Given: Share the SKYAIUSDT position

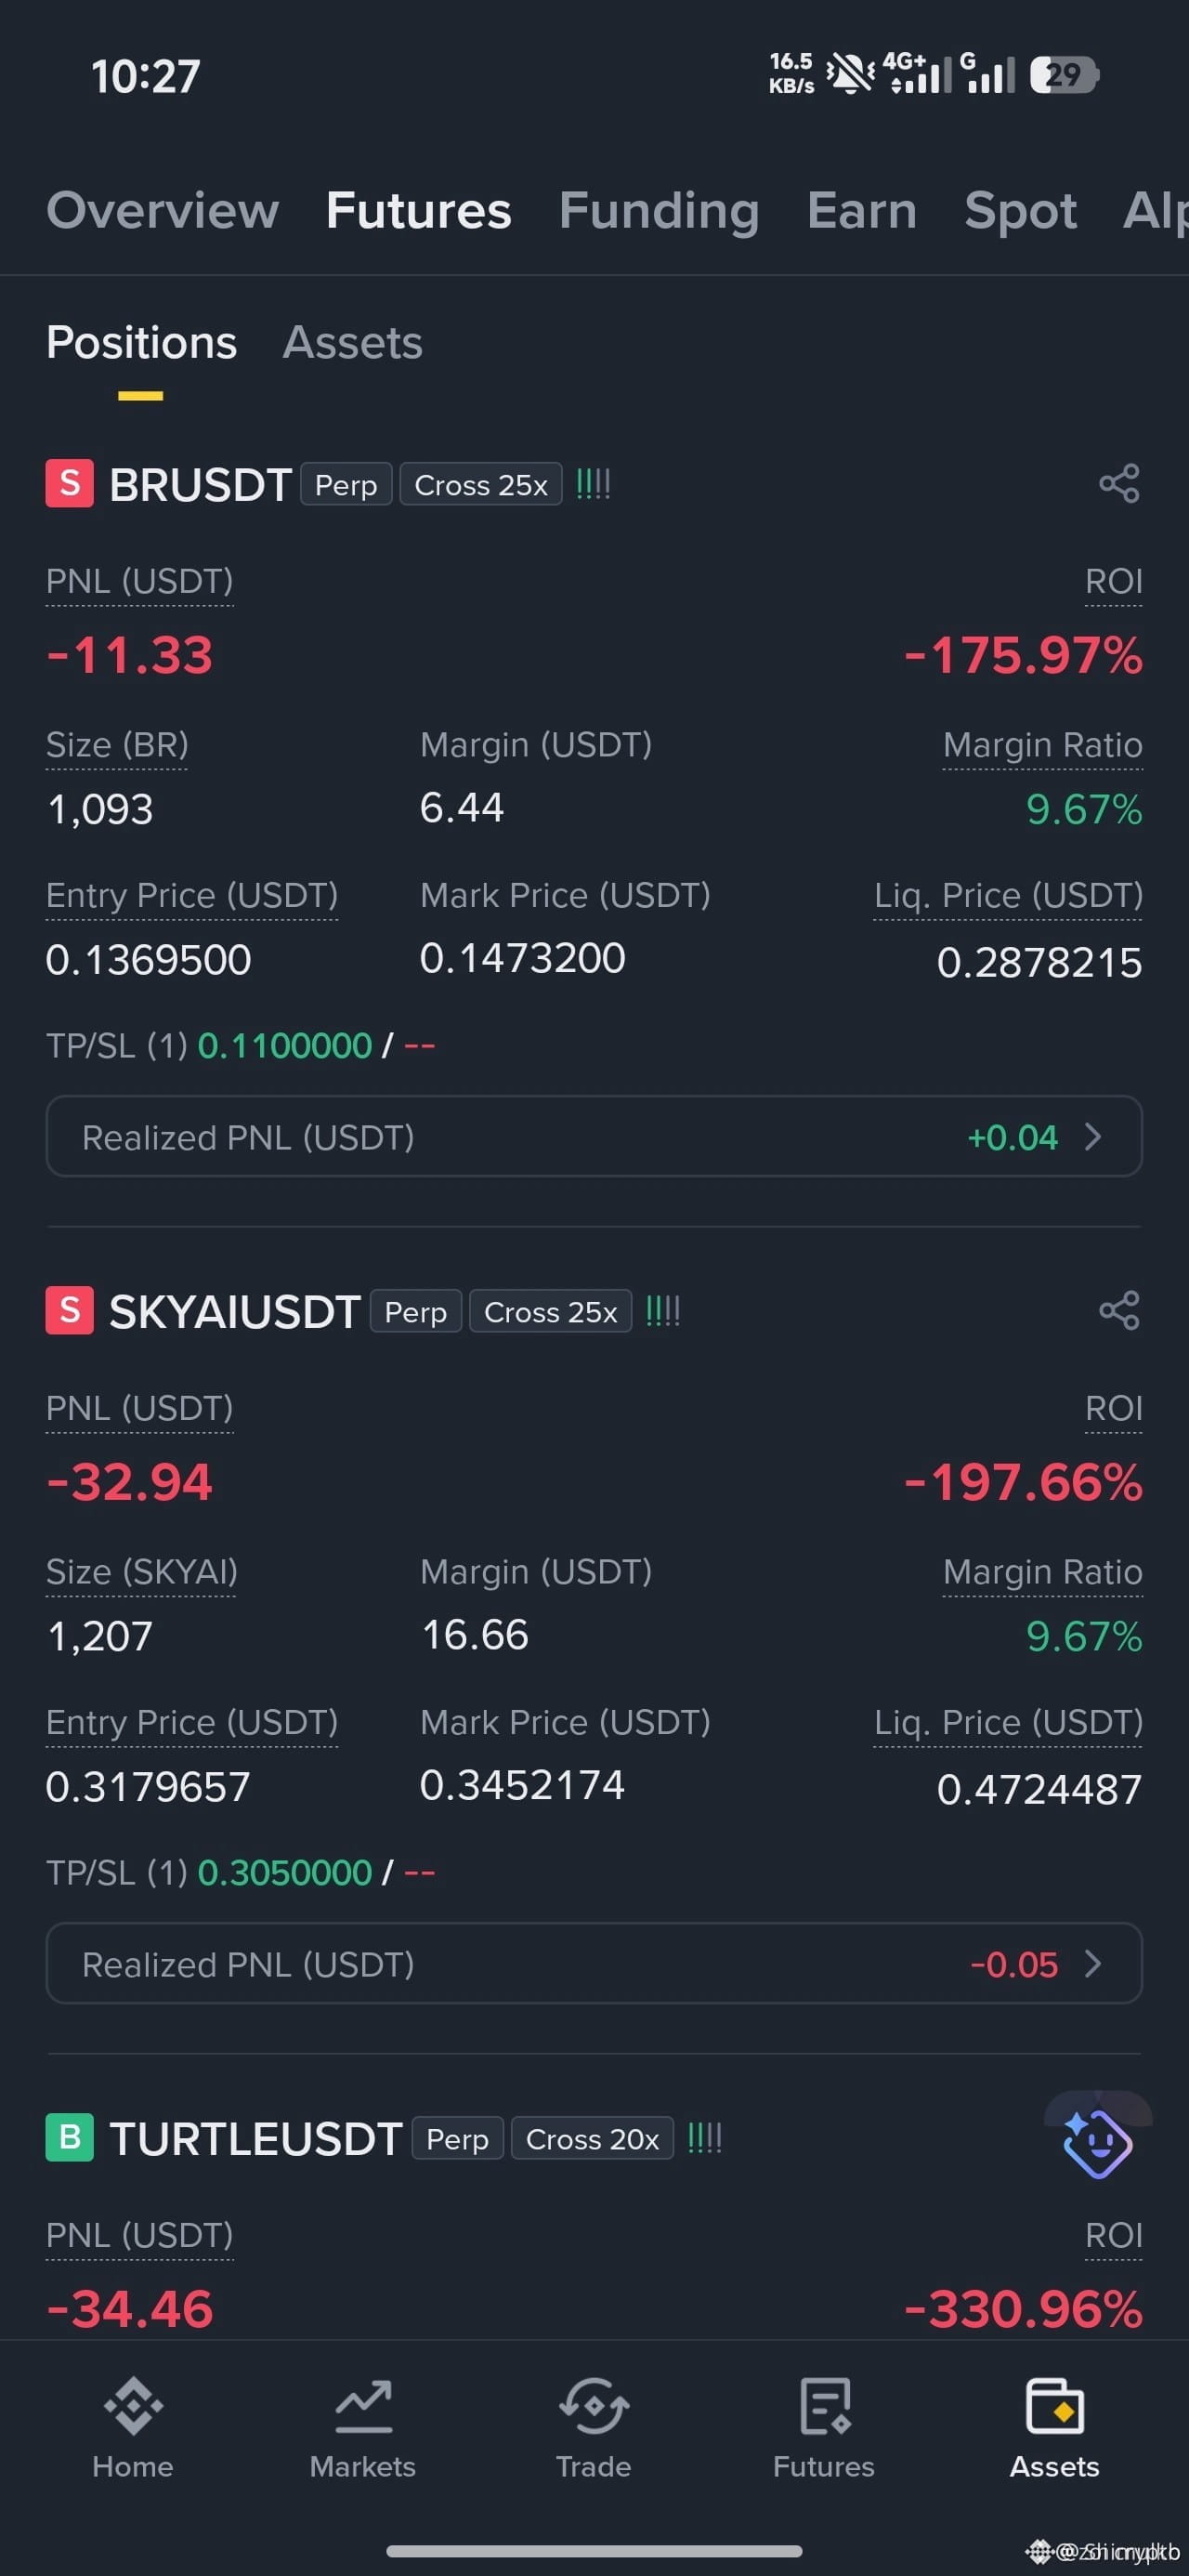Looking at the screenshot, I should pyautogui.click(x=1119, y=1310).
